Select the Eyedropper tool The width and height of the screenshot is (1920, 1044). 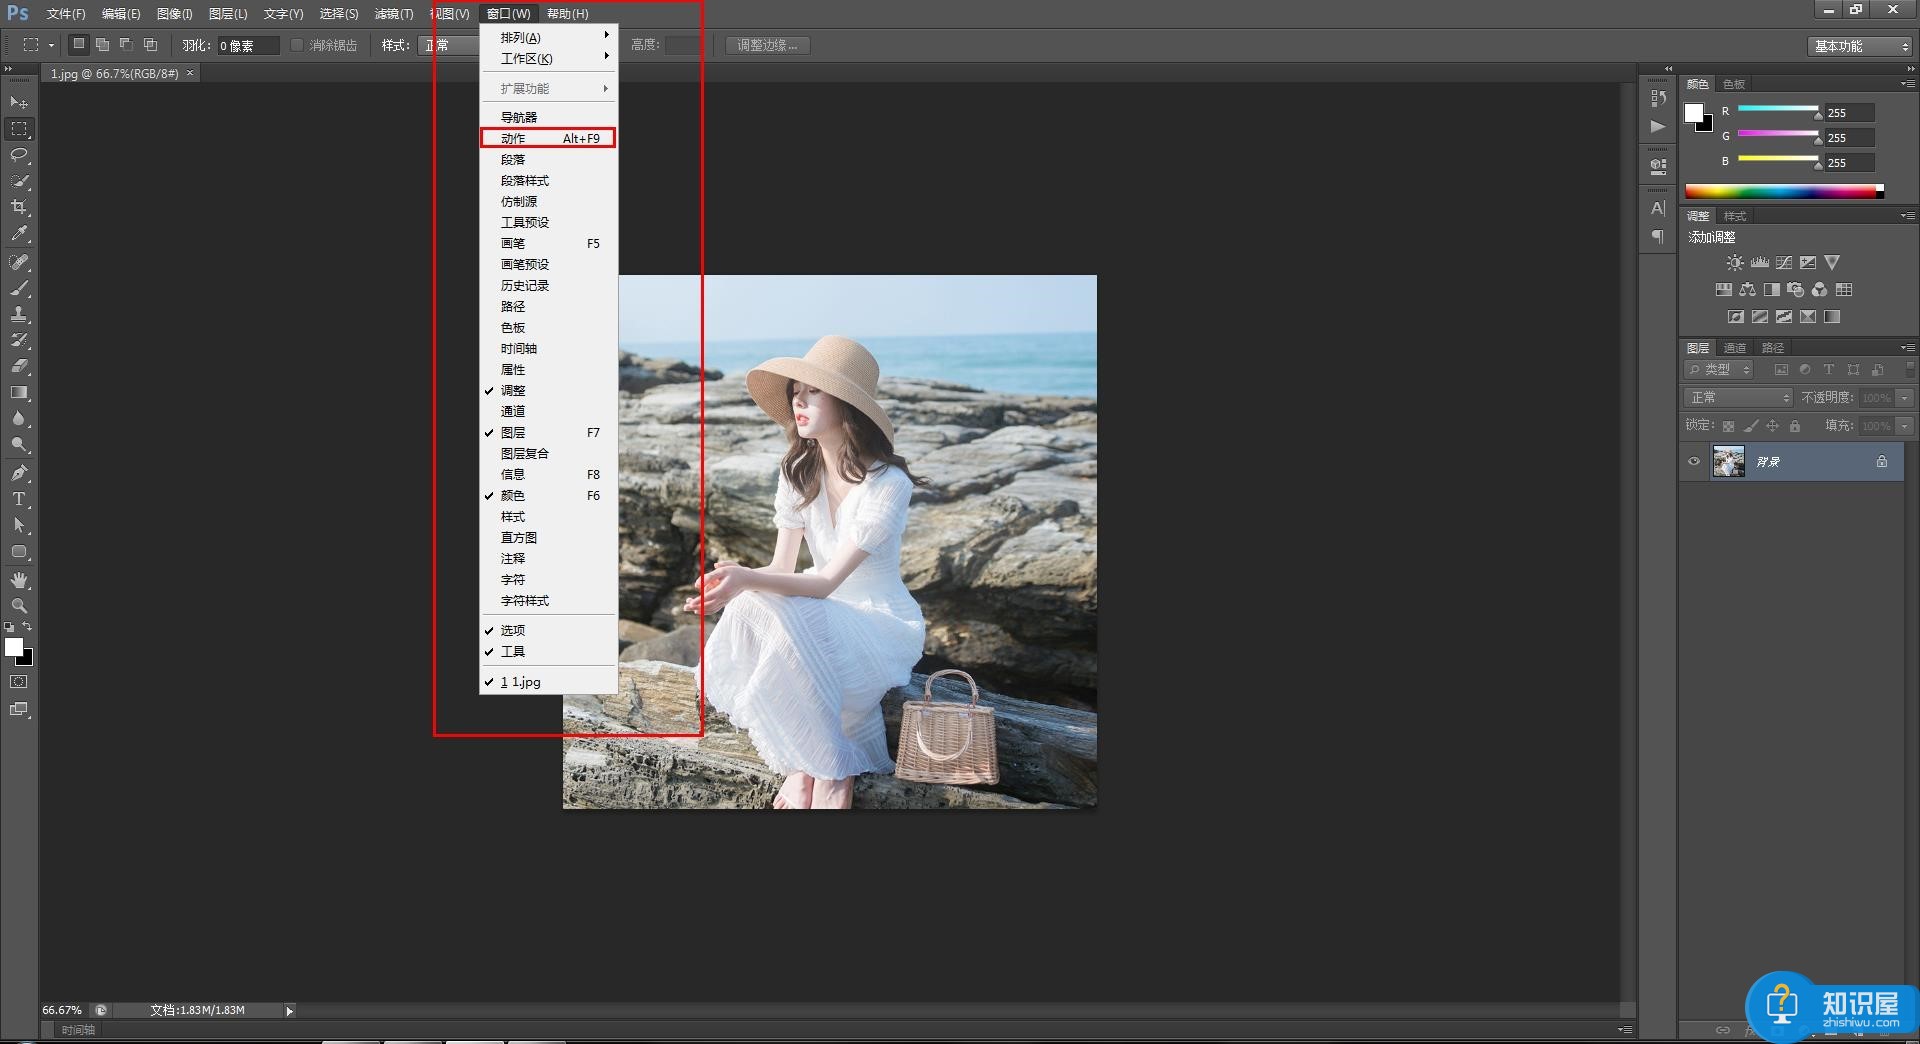tap(19, 233)
